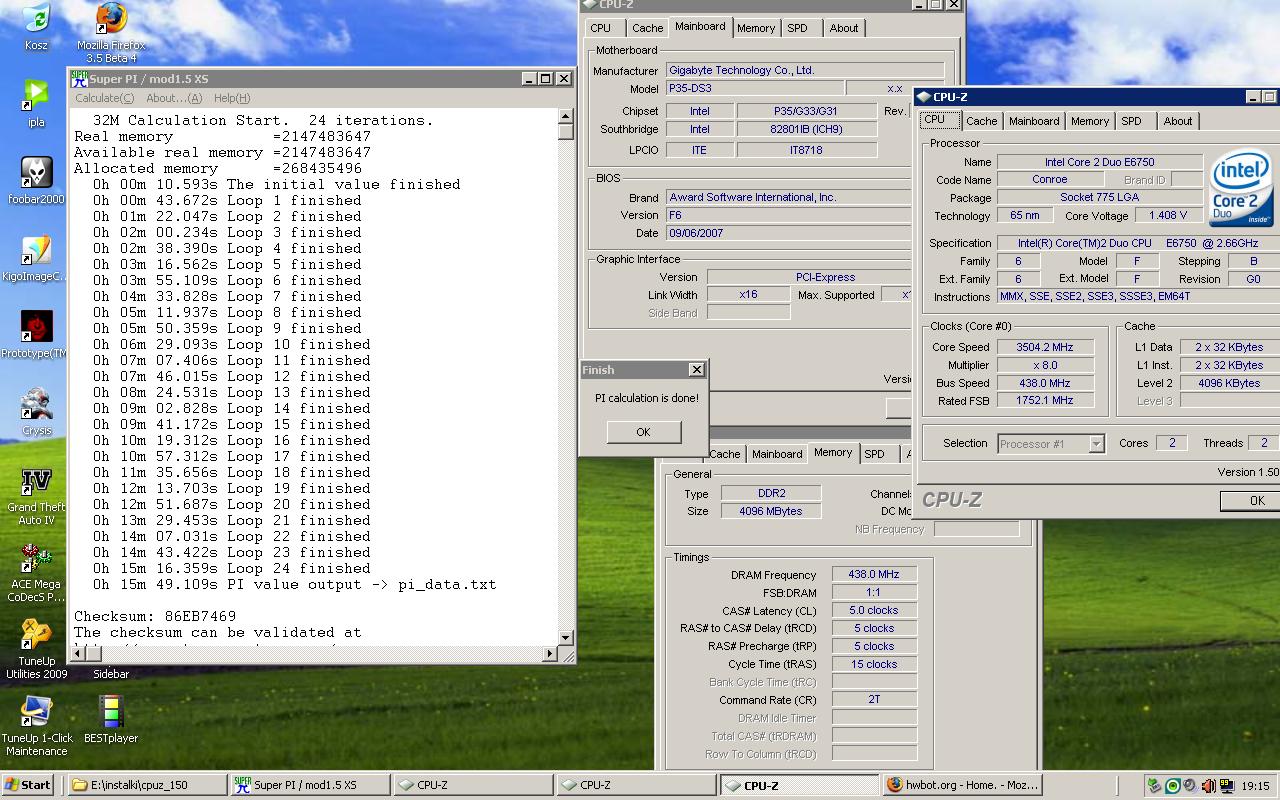
Task: Select About tab in front CPU-Z window
Action: click(x=1178, y=121)
